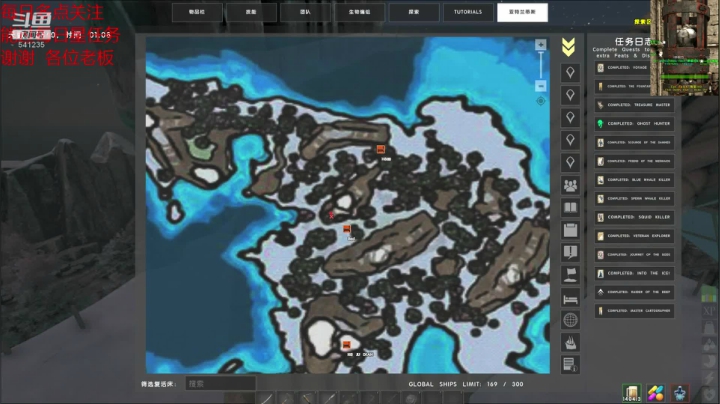Show company members with the people icon
Screen dimensions: 720x404
[570, 185]
